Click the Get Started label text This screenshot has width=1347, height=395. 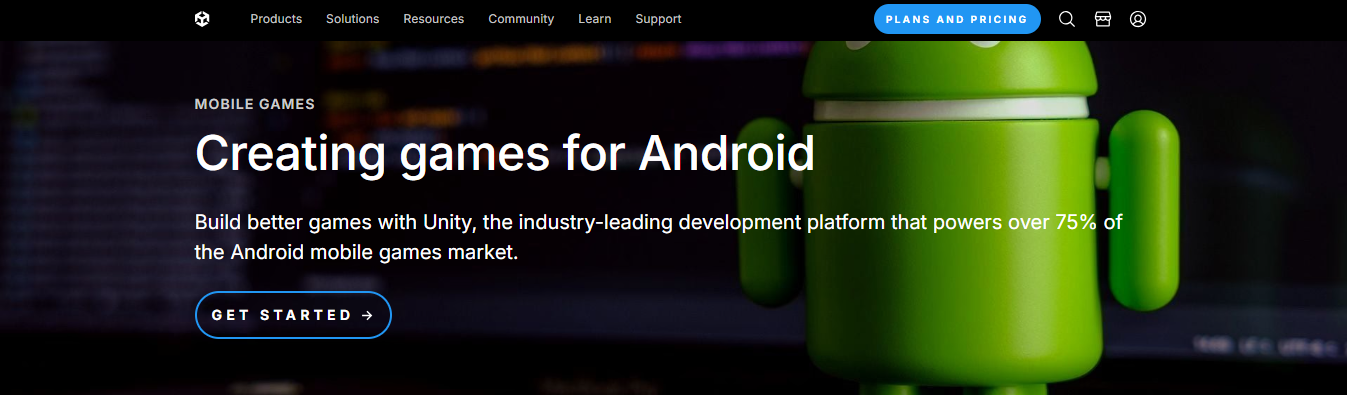(282, 315)
